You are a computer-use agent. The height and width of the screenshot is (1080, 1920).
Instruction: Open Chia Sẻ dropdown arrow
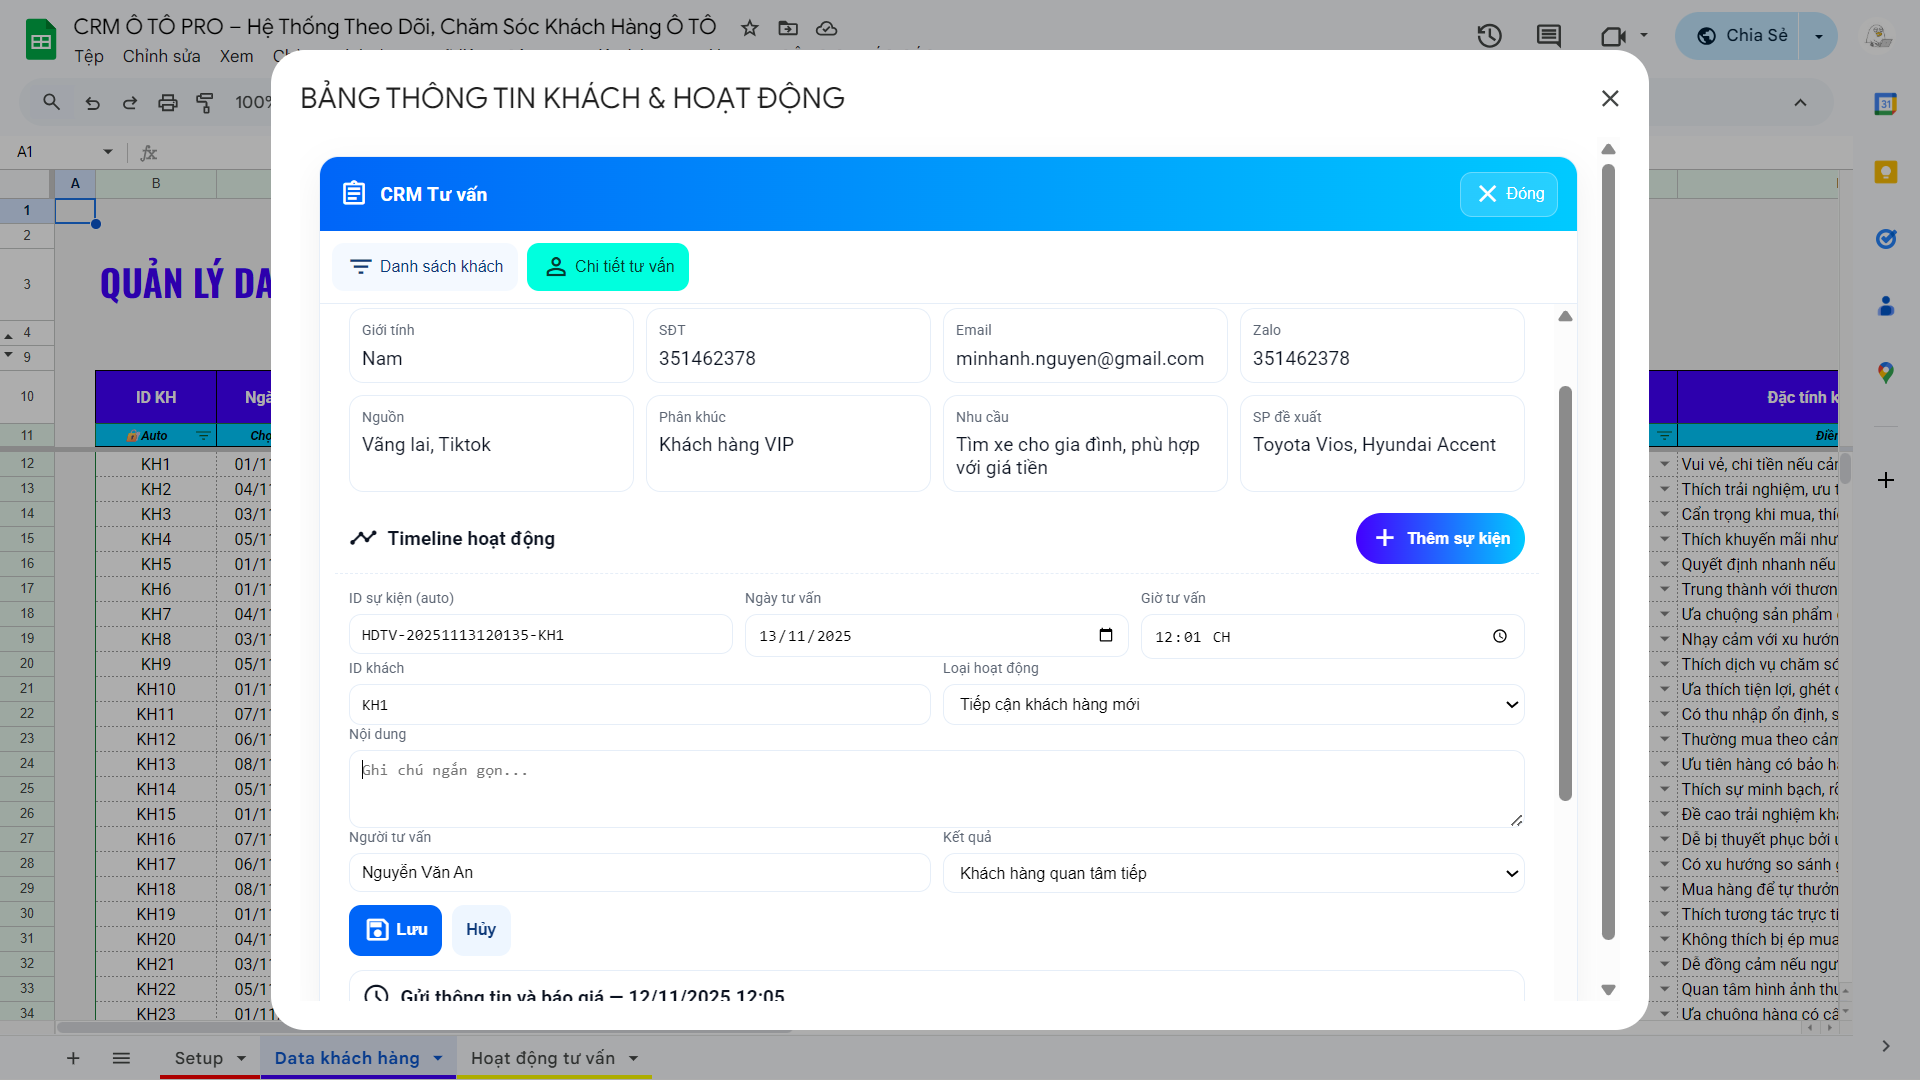[1818, 36]
